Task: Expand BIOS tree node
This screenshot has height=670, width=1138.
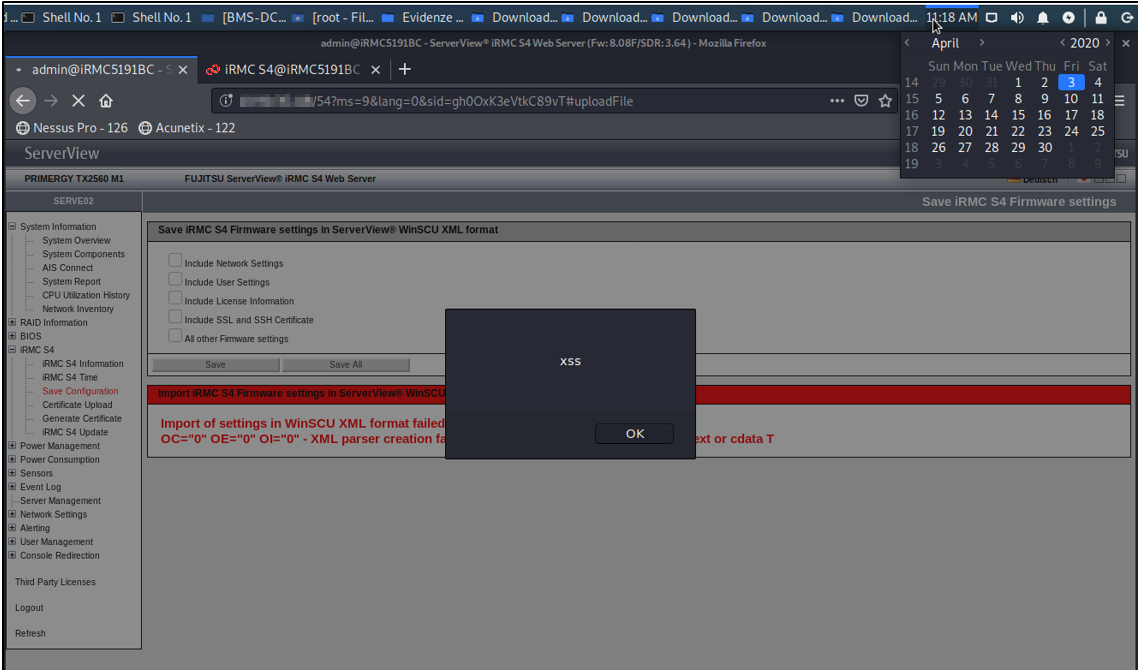Action: coord(12,336)
